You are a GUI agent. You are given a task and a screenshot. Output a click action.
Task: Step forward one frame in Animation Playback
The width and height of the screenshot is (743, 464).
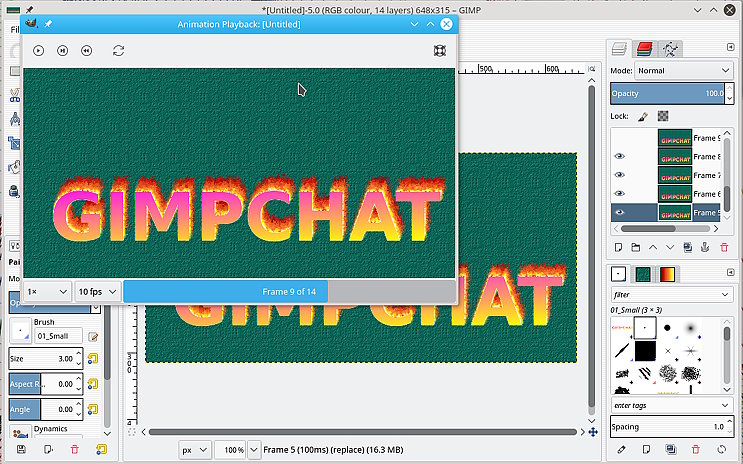[x=63, y=51]
